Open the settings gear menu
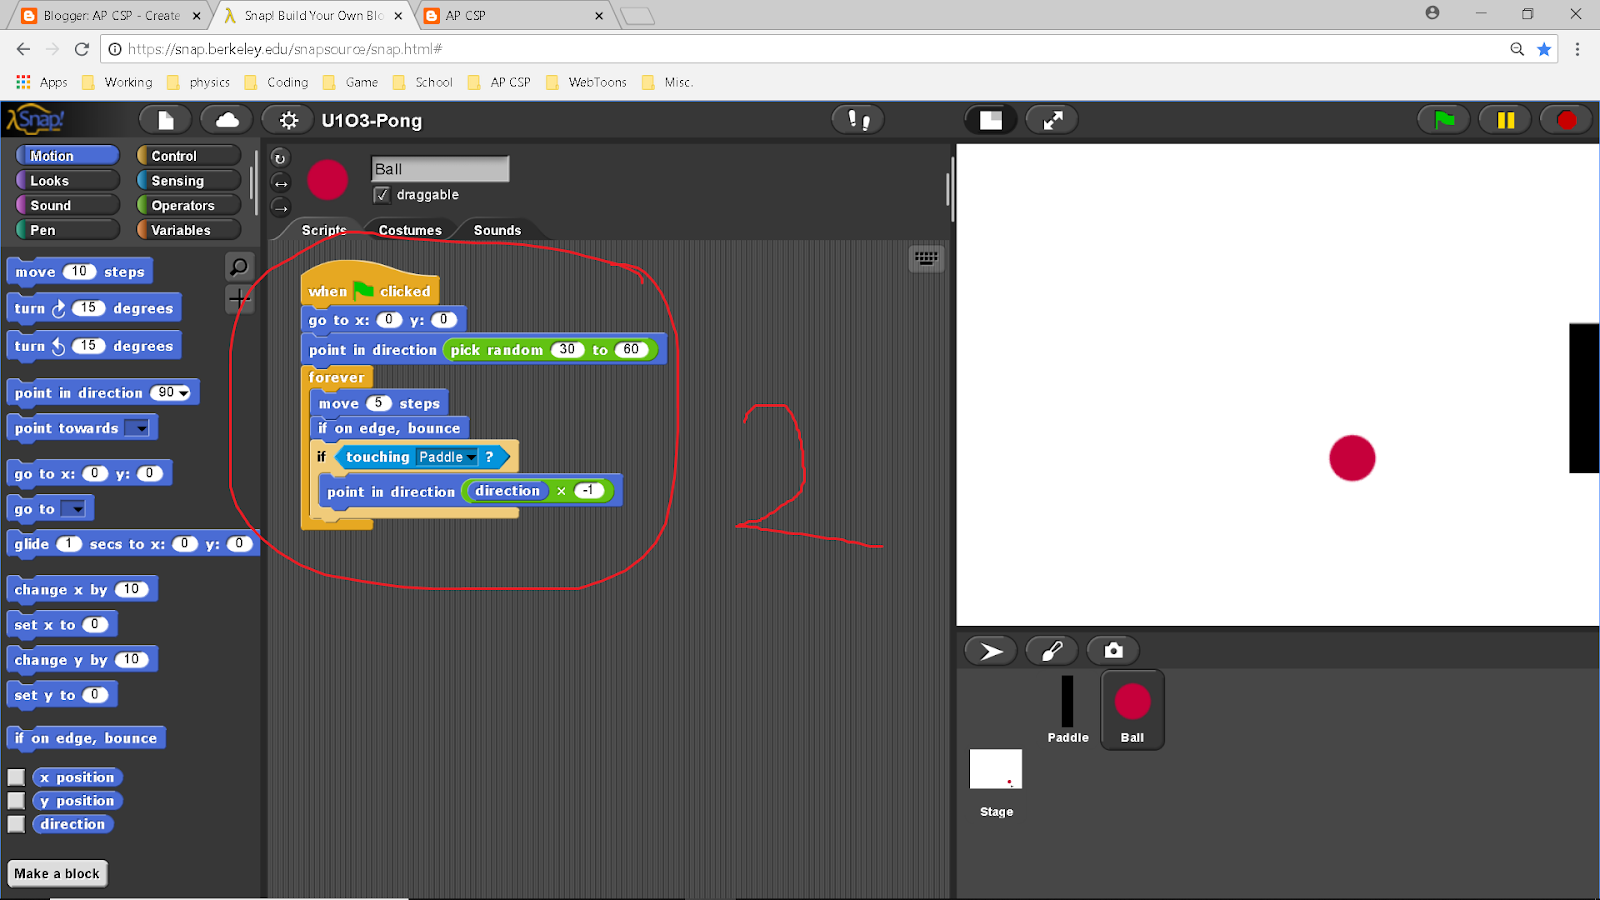The image size is (1600, 900). coord(288,120)
